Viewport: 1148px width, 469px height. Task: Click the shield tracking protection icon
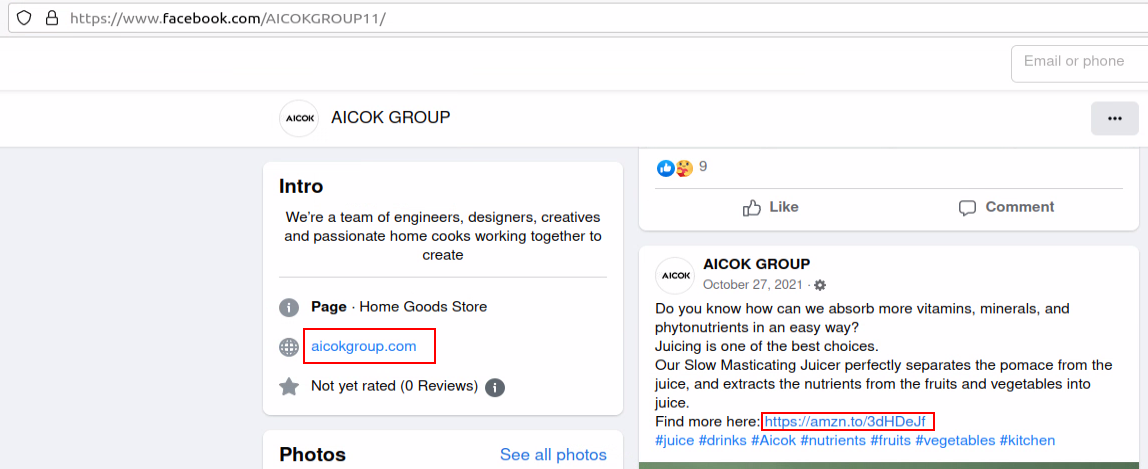[24, 18]
